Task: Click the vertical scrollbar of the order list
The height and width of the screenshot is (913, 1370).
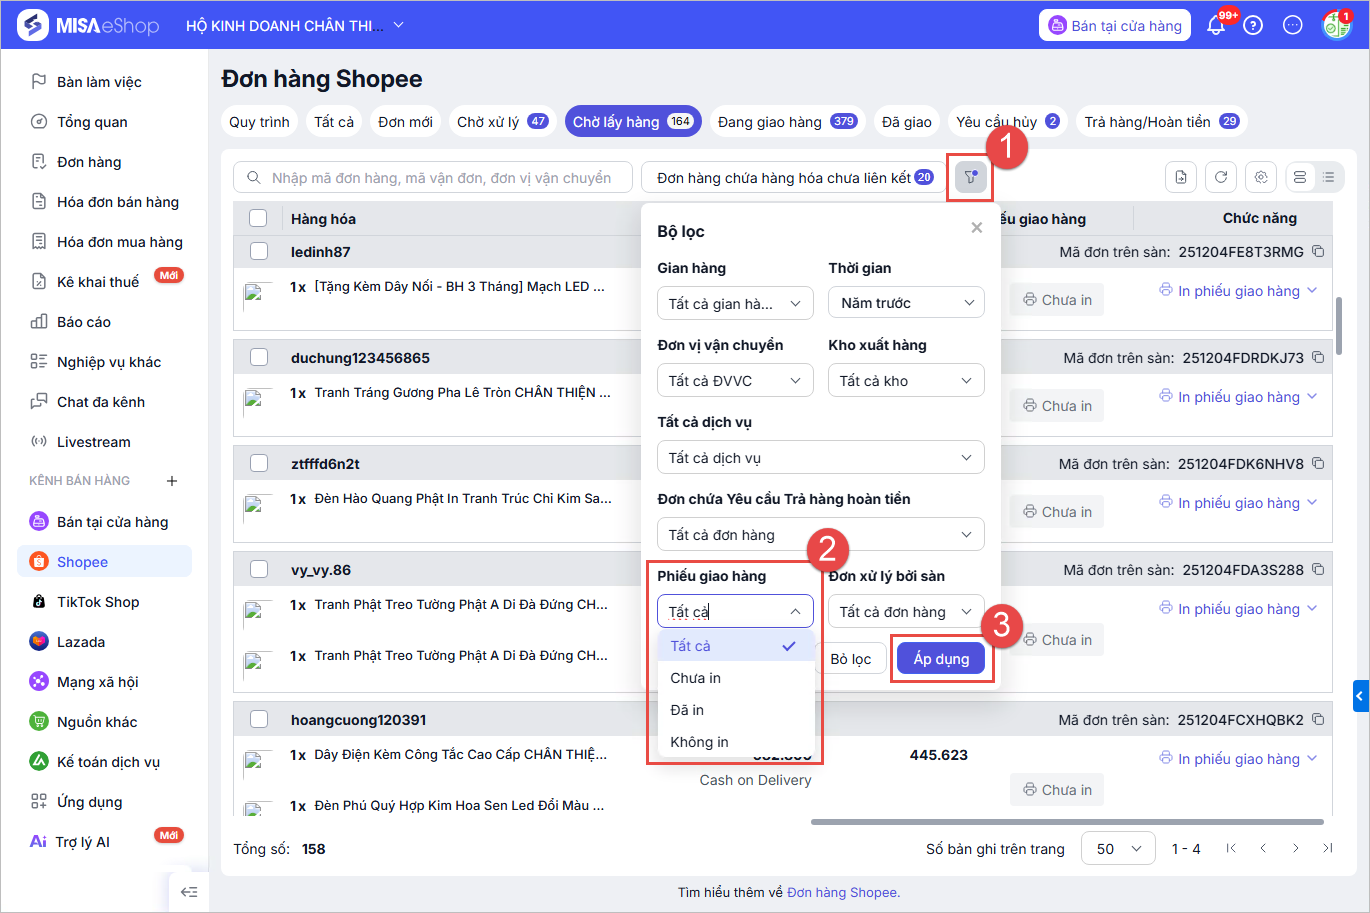Action: pyautogui.click(x=1339, y=325)
